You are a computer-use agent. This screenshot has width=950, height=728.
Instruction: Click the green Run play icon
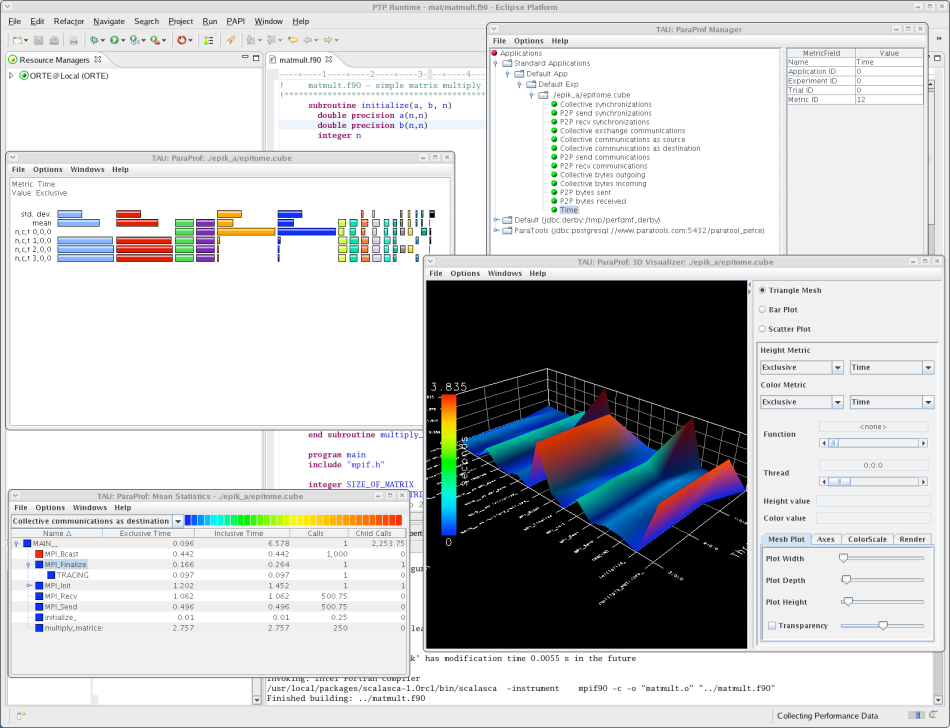click(x=114, y=40)
